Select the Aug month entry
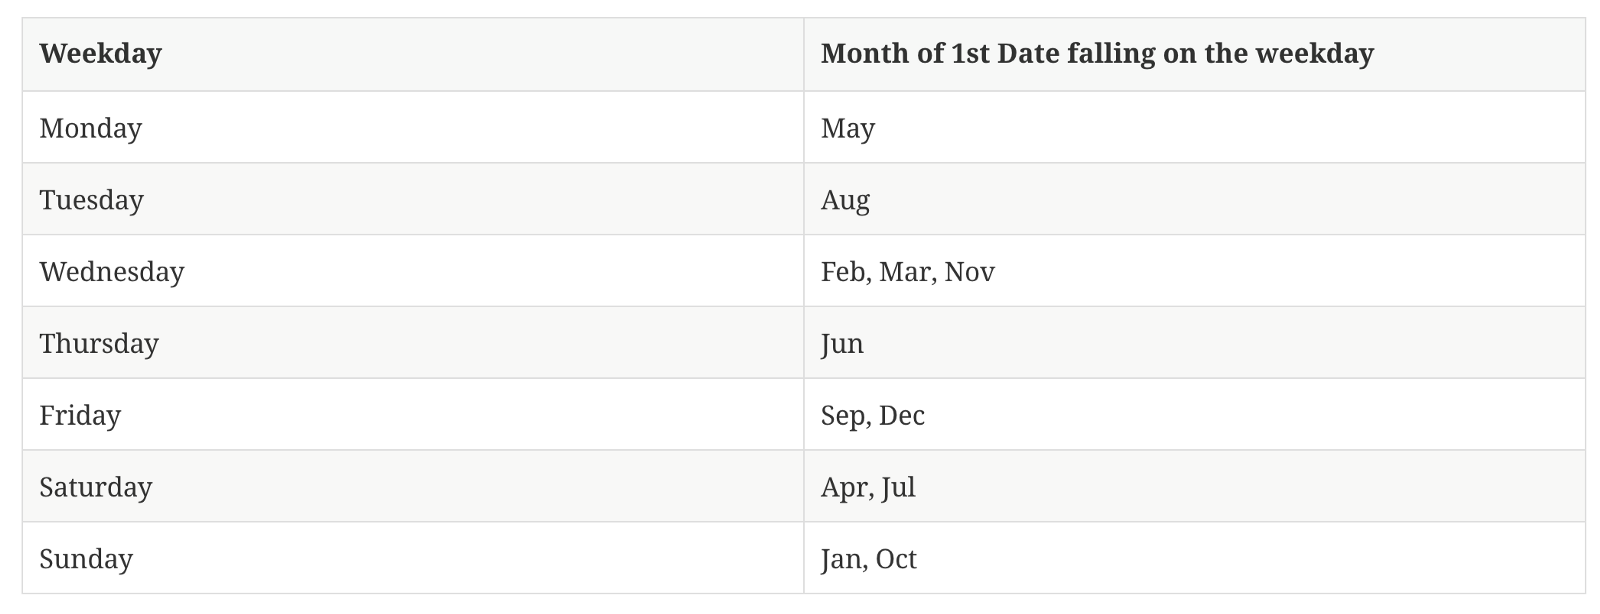The width and height of the screenshot is (1600, 614). point(845,200)
